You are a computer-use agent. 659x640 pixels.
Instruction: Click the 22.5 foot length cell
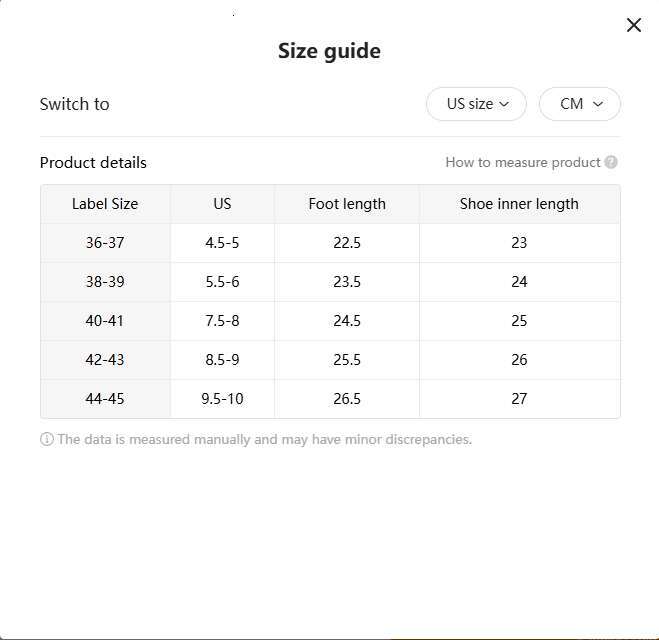pyautogui.click(x=347, y=243)
